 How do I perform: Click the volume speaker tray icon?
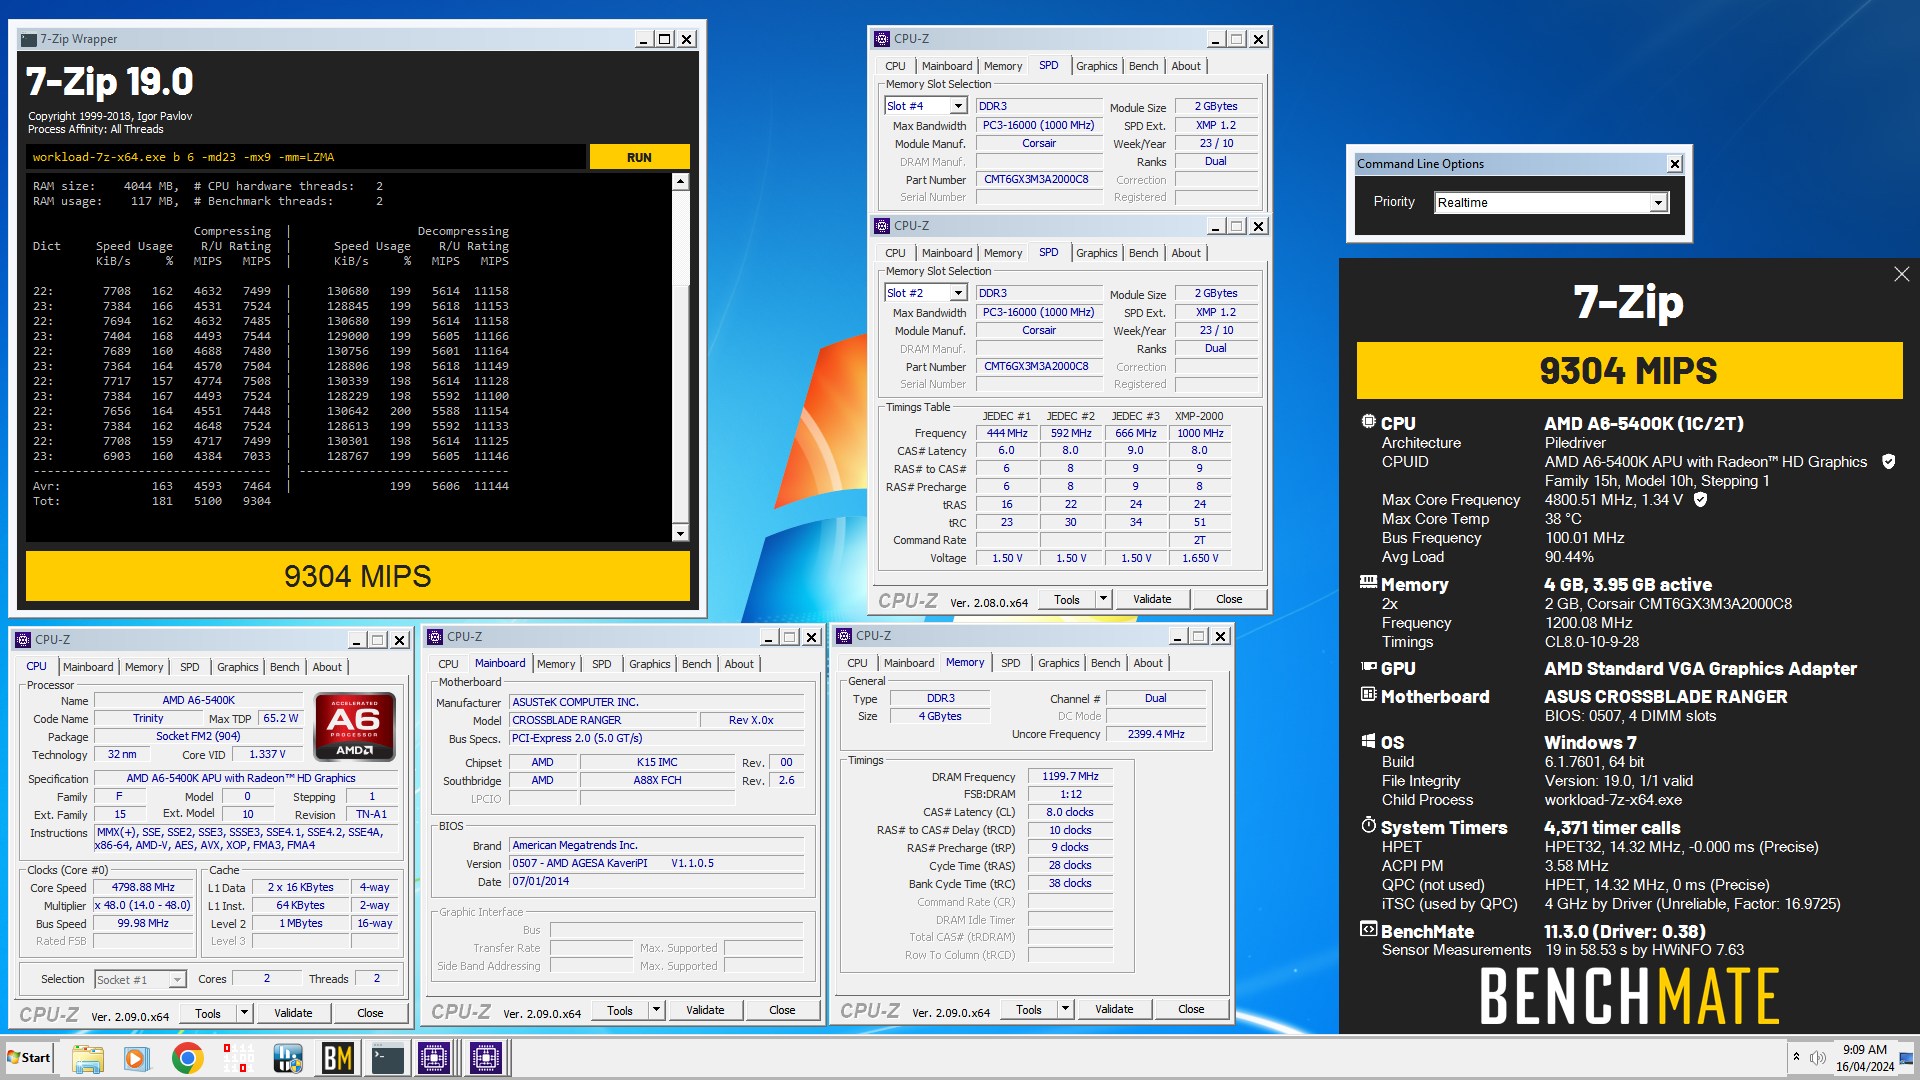coord(1818,1058)
